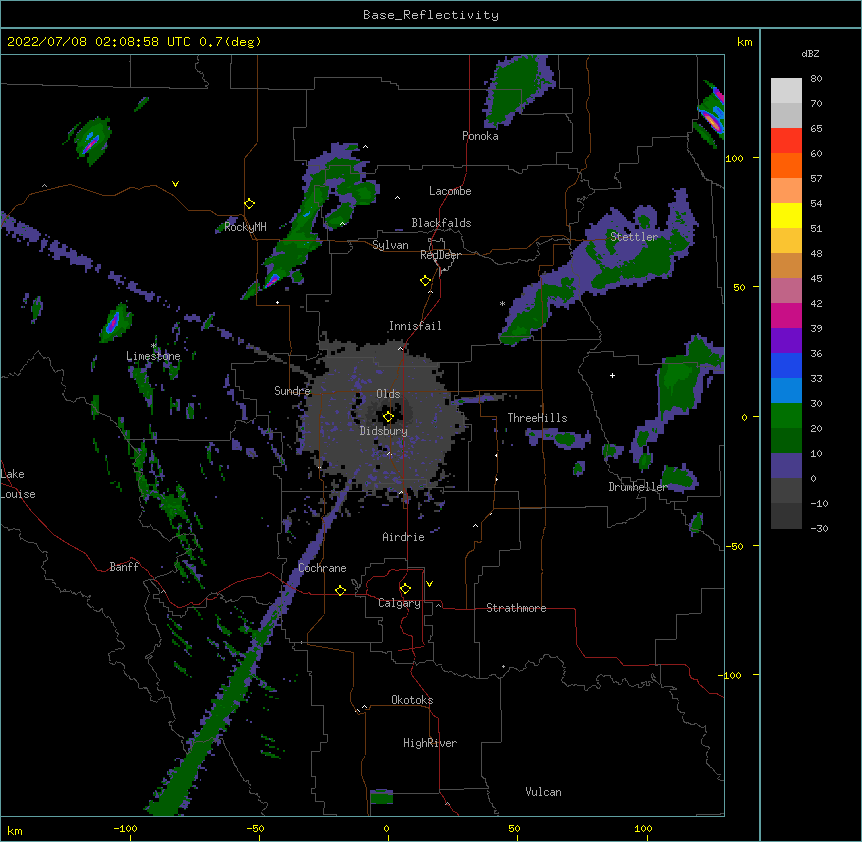Click the Cochrane city label
The width and height of the screenshot is (862, 842).
tap(322, 568)
